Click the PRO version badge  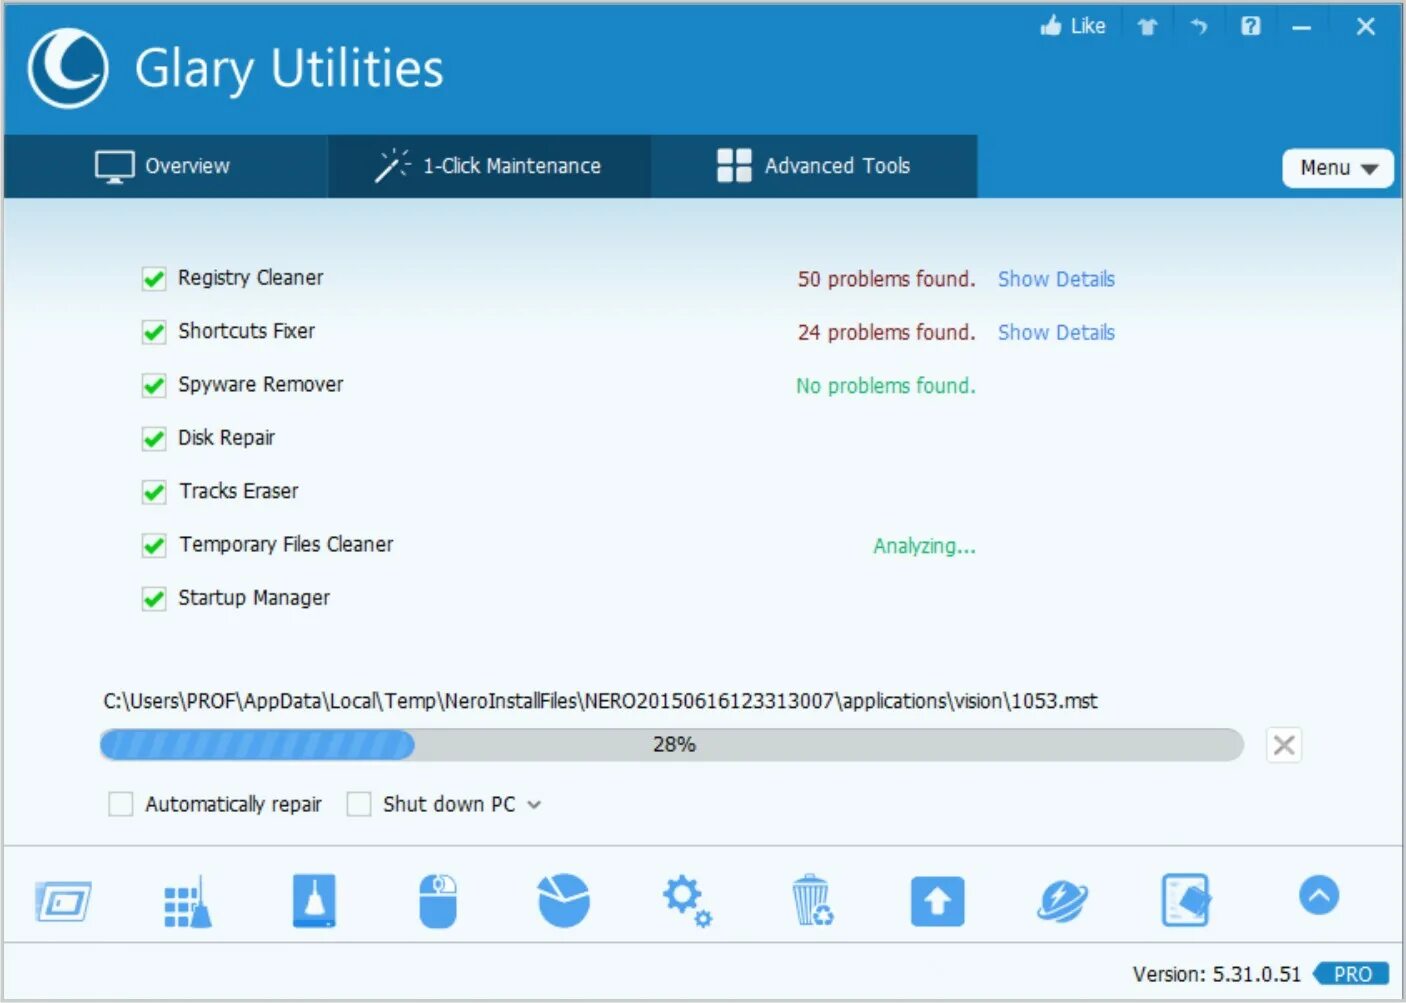click(1352, 974)
